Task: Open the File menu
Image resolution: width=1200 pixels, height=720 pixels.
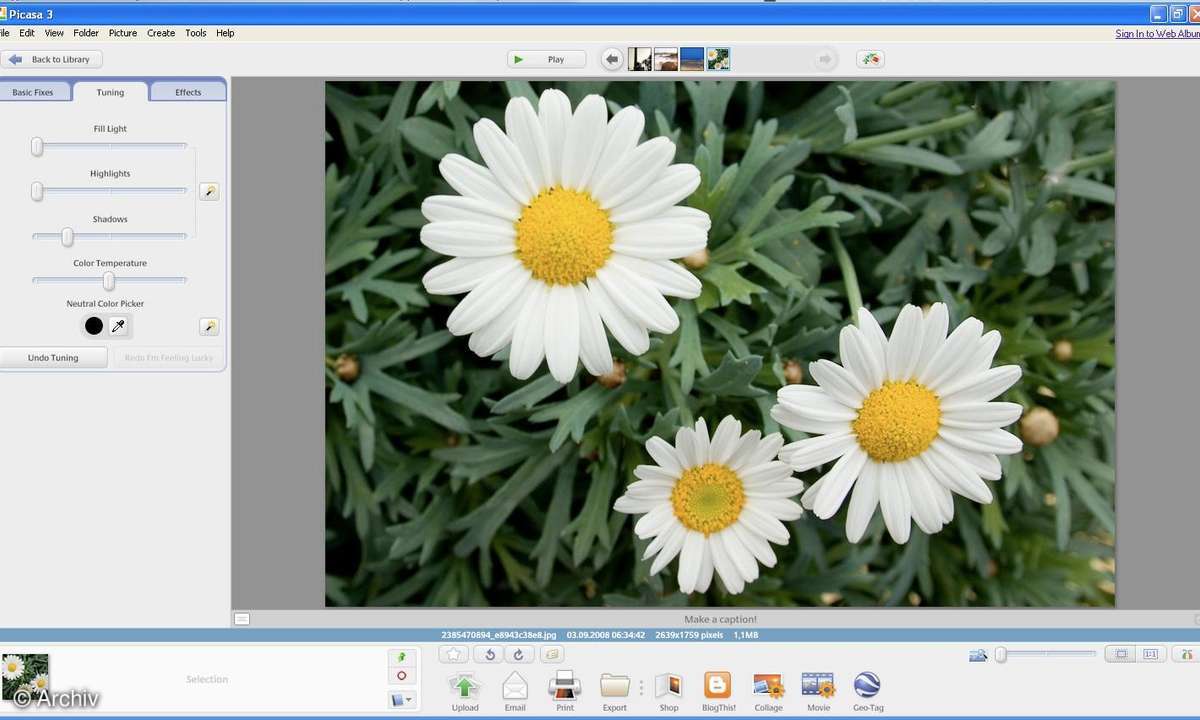Action: coord(5,33)
